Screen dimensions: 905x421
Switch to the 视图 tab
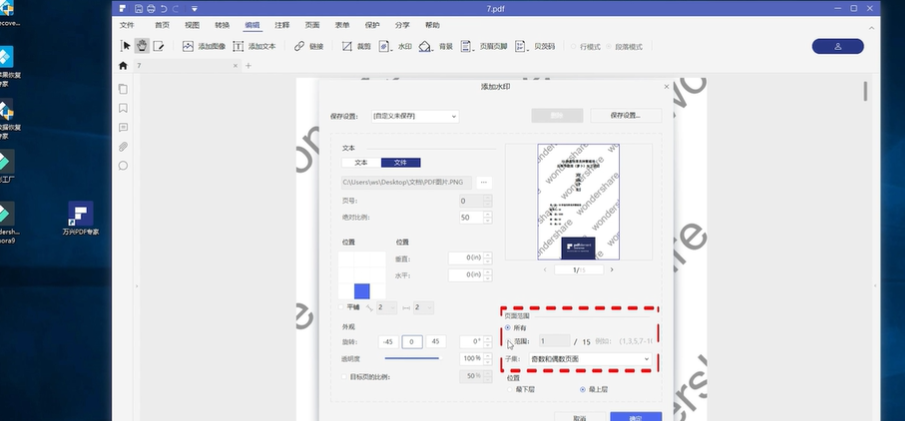[x=192, y=25]
